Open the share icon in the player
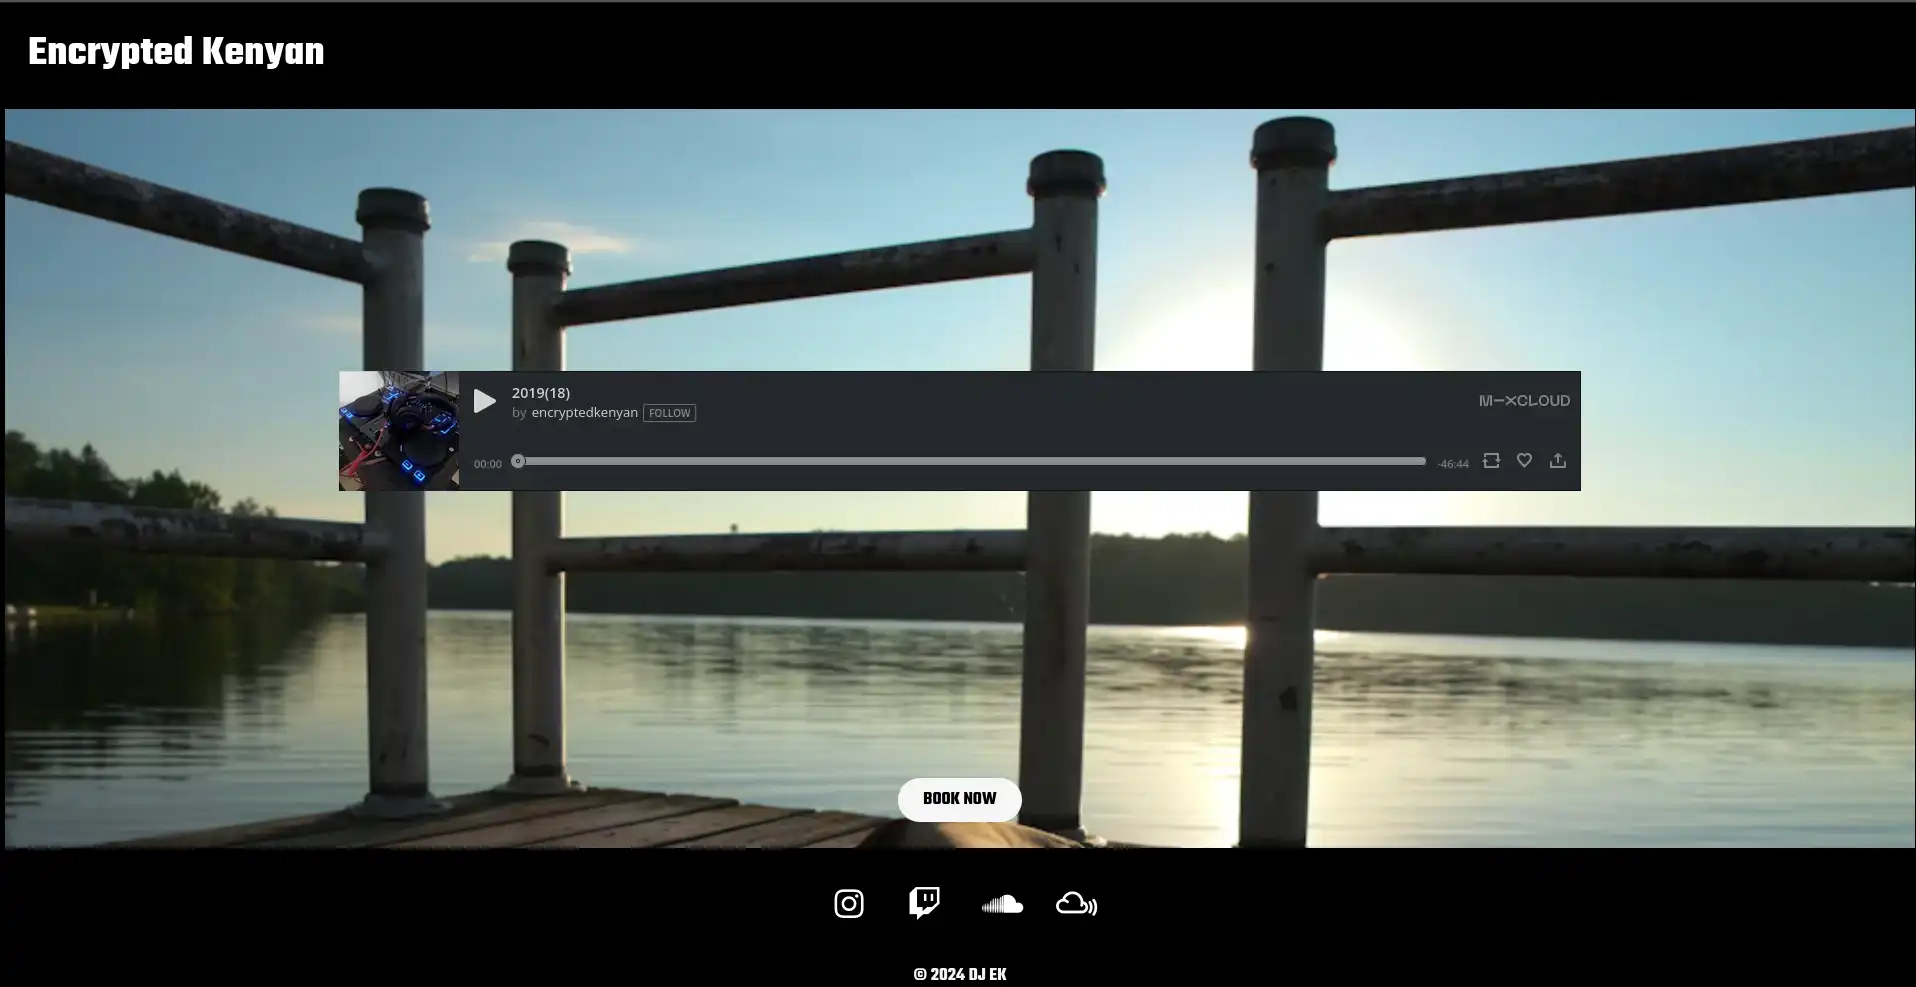 [1557, 460]
